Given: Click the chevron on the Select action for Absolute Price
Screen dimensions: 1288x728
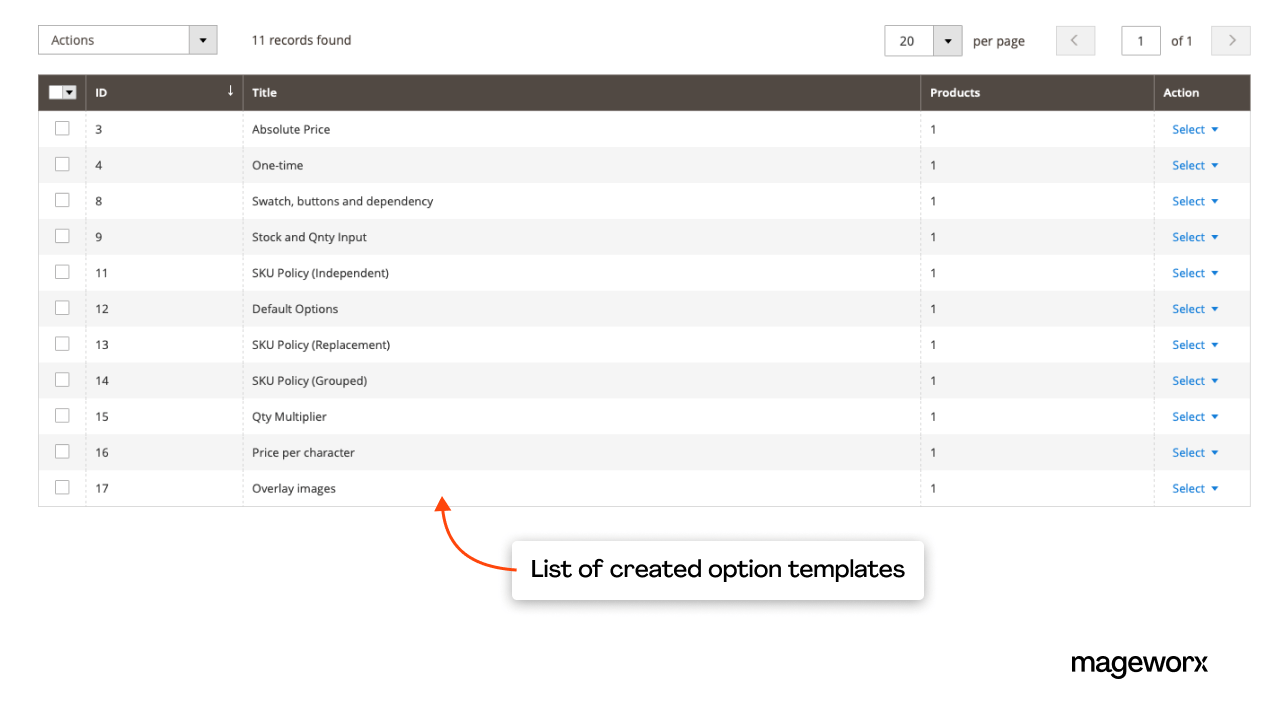Looking at the screenshot, I should click(x=1214, y=129).
